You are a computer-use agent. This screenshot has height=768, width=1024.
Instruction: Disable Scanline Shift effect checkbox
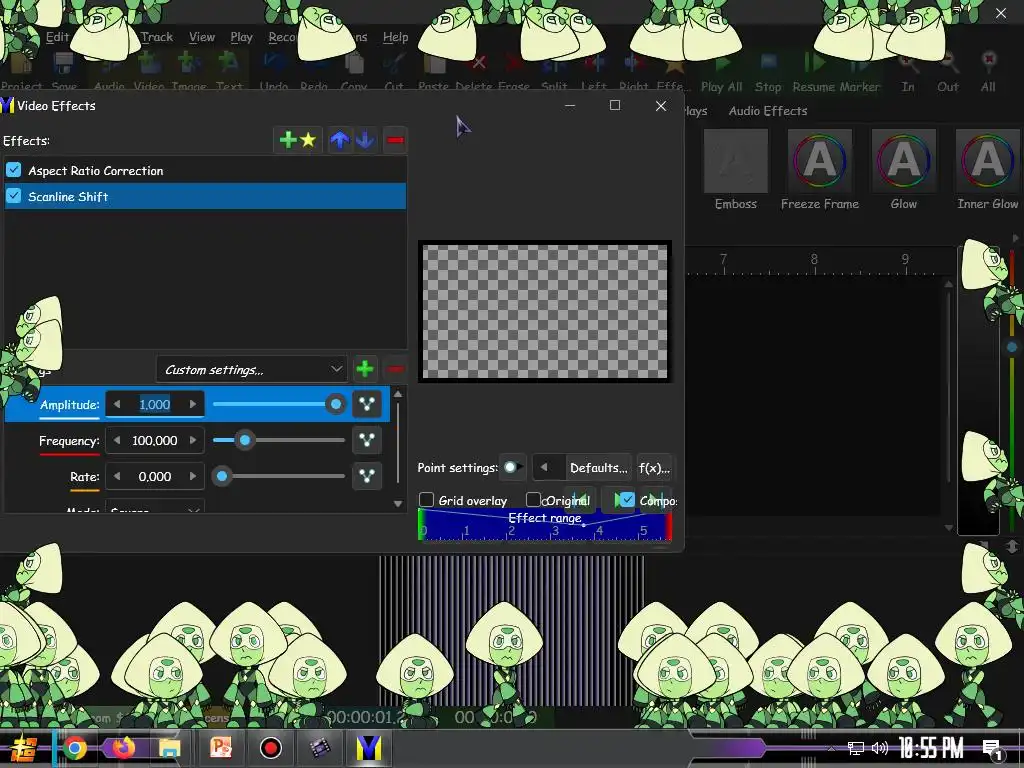click(x=14, y=196)
